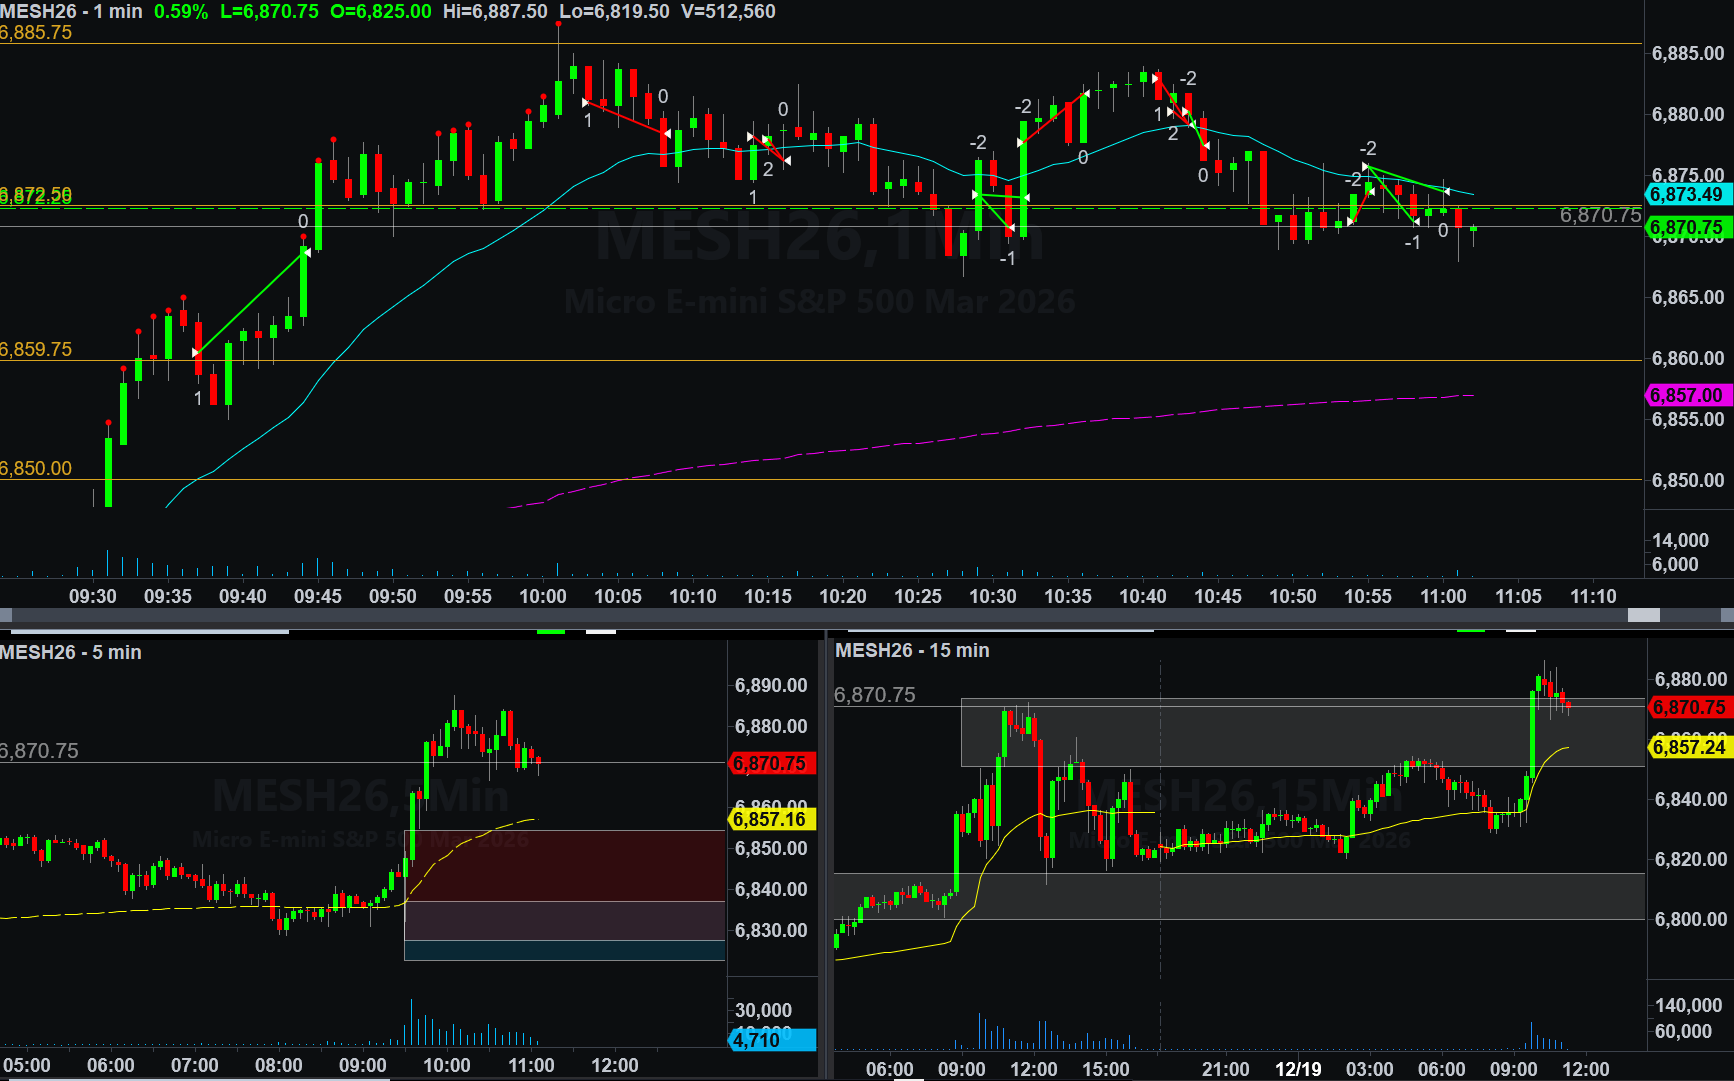
Task: Click the 12/19 date label on 15 min axis
Action: (x=1297, y=1069)
